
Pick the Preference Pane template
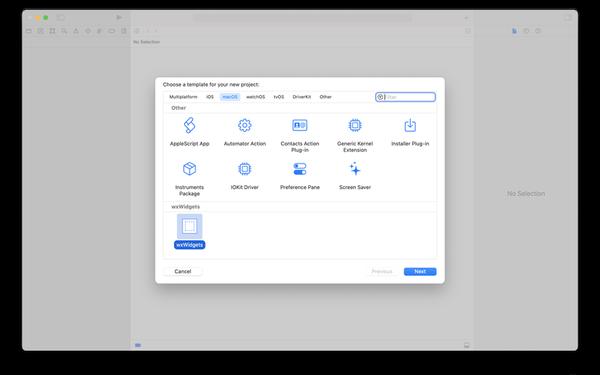tap(300, 176)
